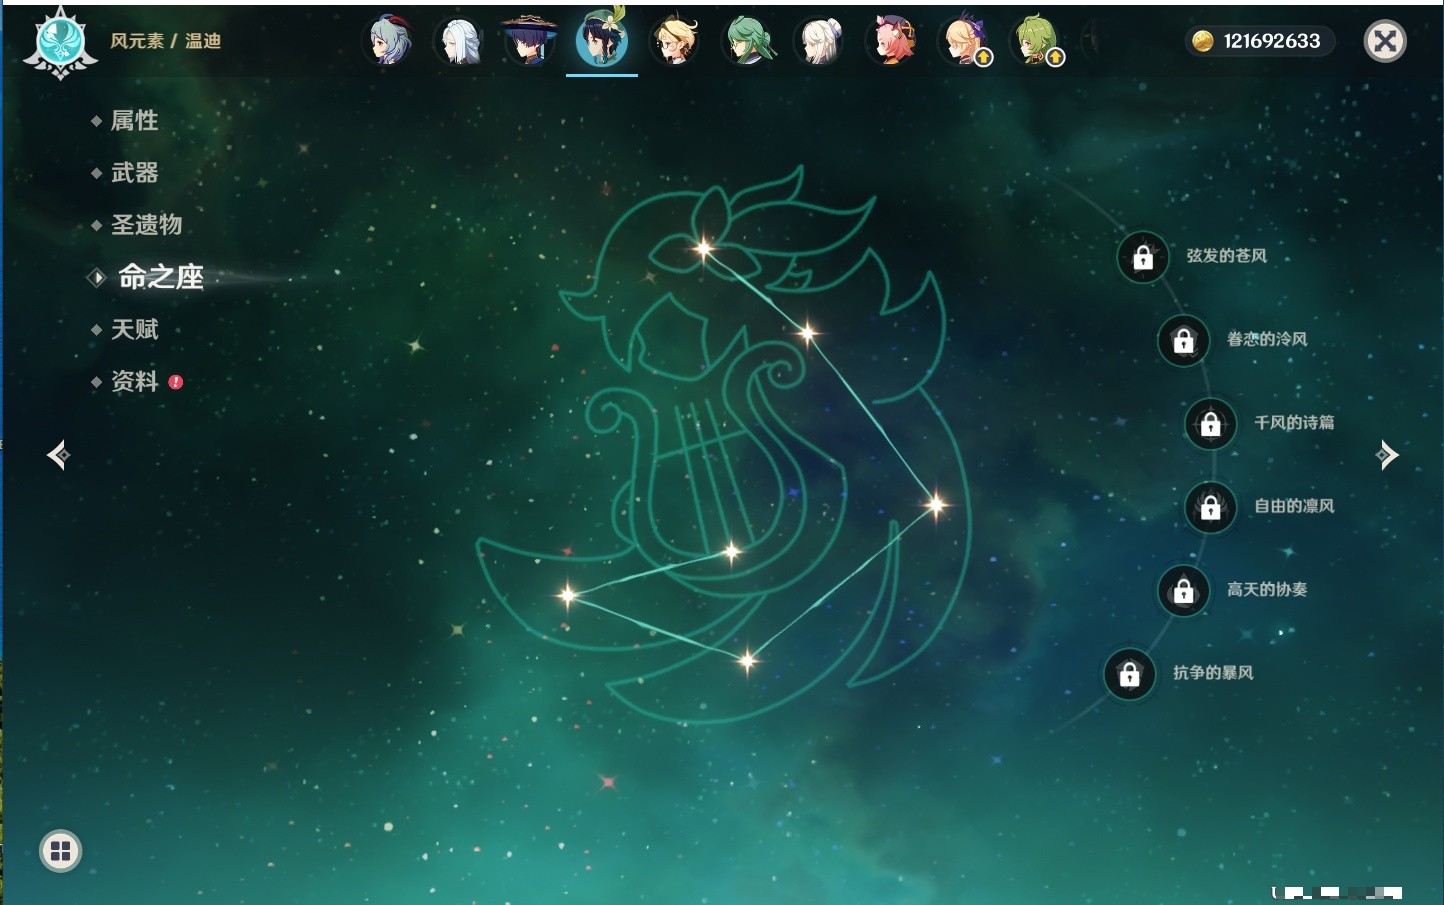Image resolution: width=1444 pixels, height=905 pixels.
Task: Select the 命之座 constellation menu
Action: click(x=161, y=277)
